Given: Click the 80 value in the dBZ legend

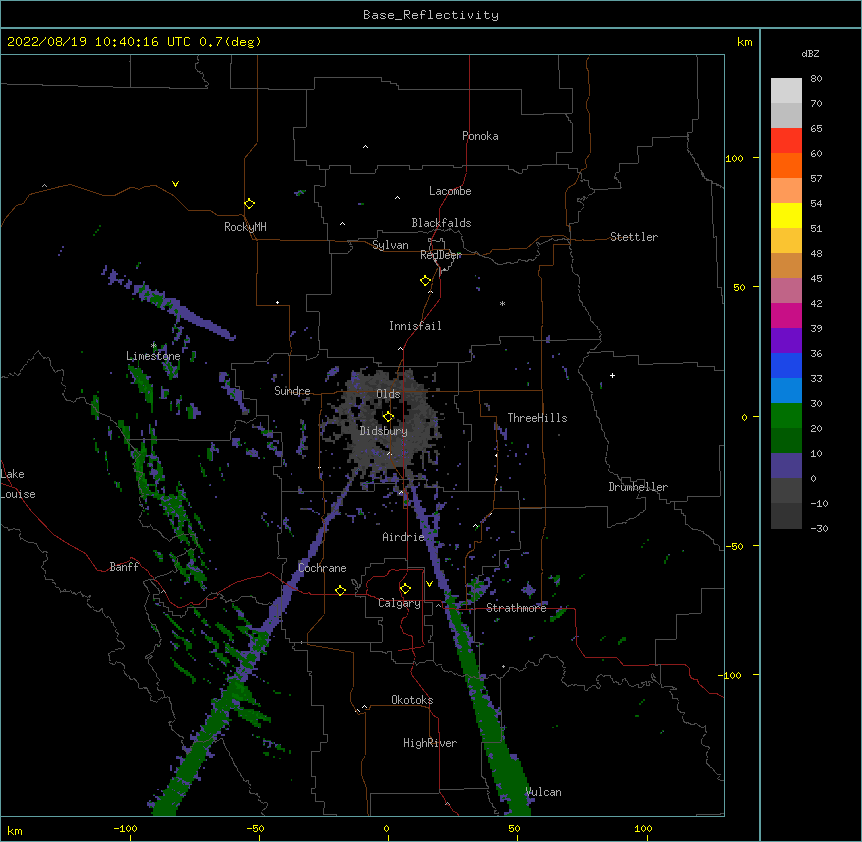Looking at the screenshot, I should pyautogui.click(x=816, y=79).
